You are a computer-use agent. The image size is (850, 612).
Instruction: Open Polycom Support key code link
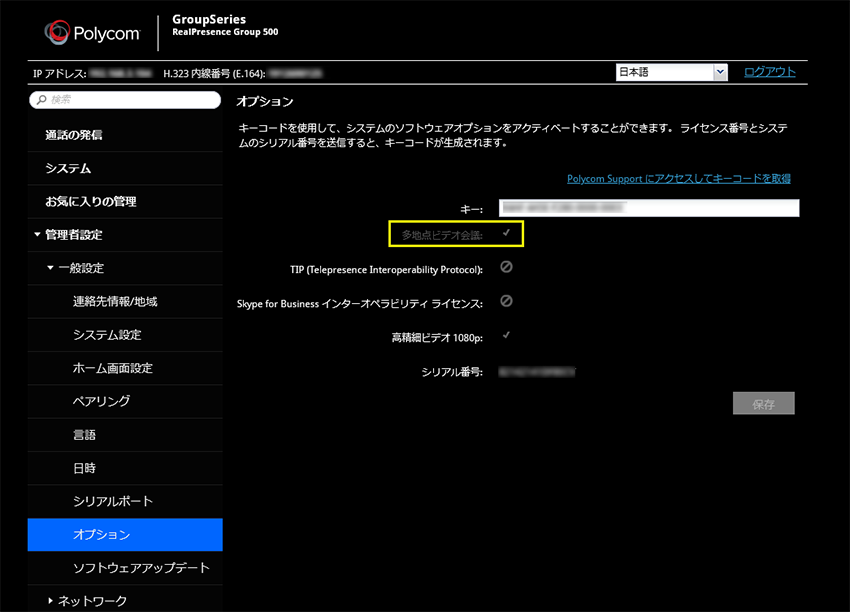pos(679,178)
